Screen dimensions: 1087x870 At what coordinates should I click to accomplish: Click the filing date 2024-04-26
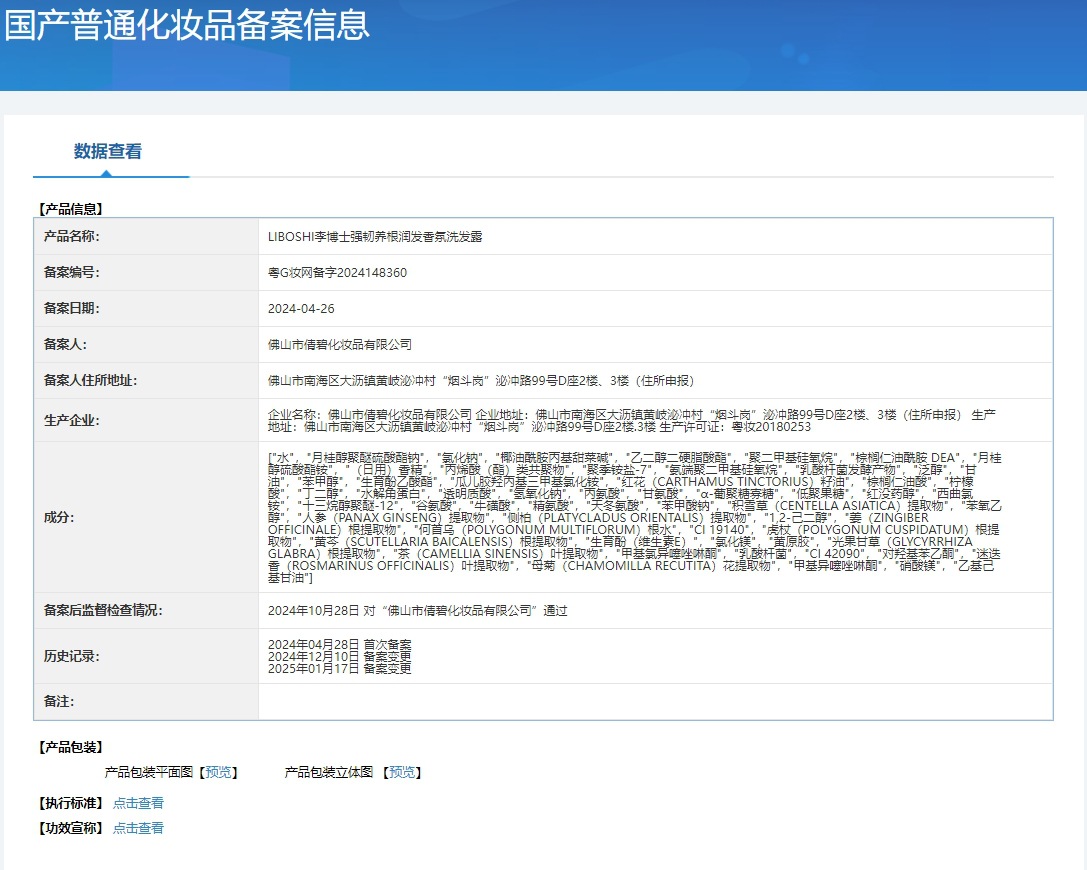tap(301, 309)
